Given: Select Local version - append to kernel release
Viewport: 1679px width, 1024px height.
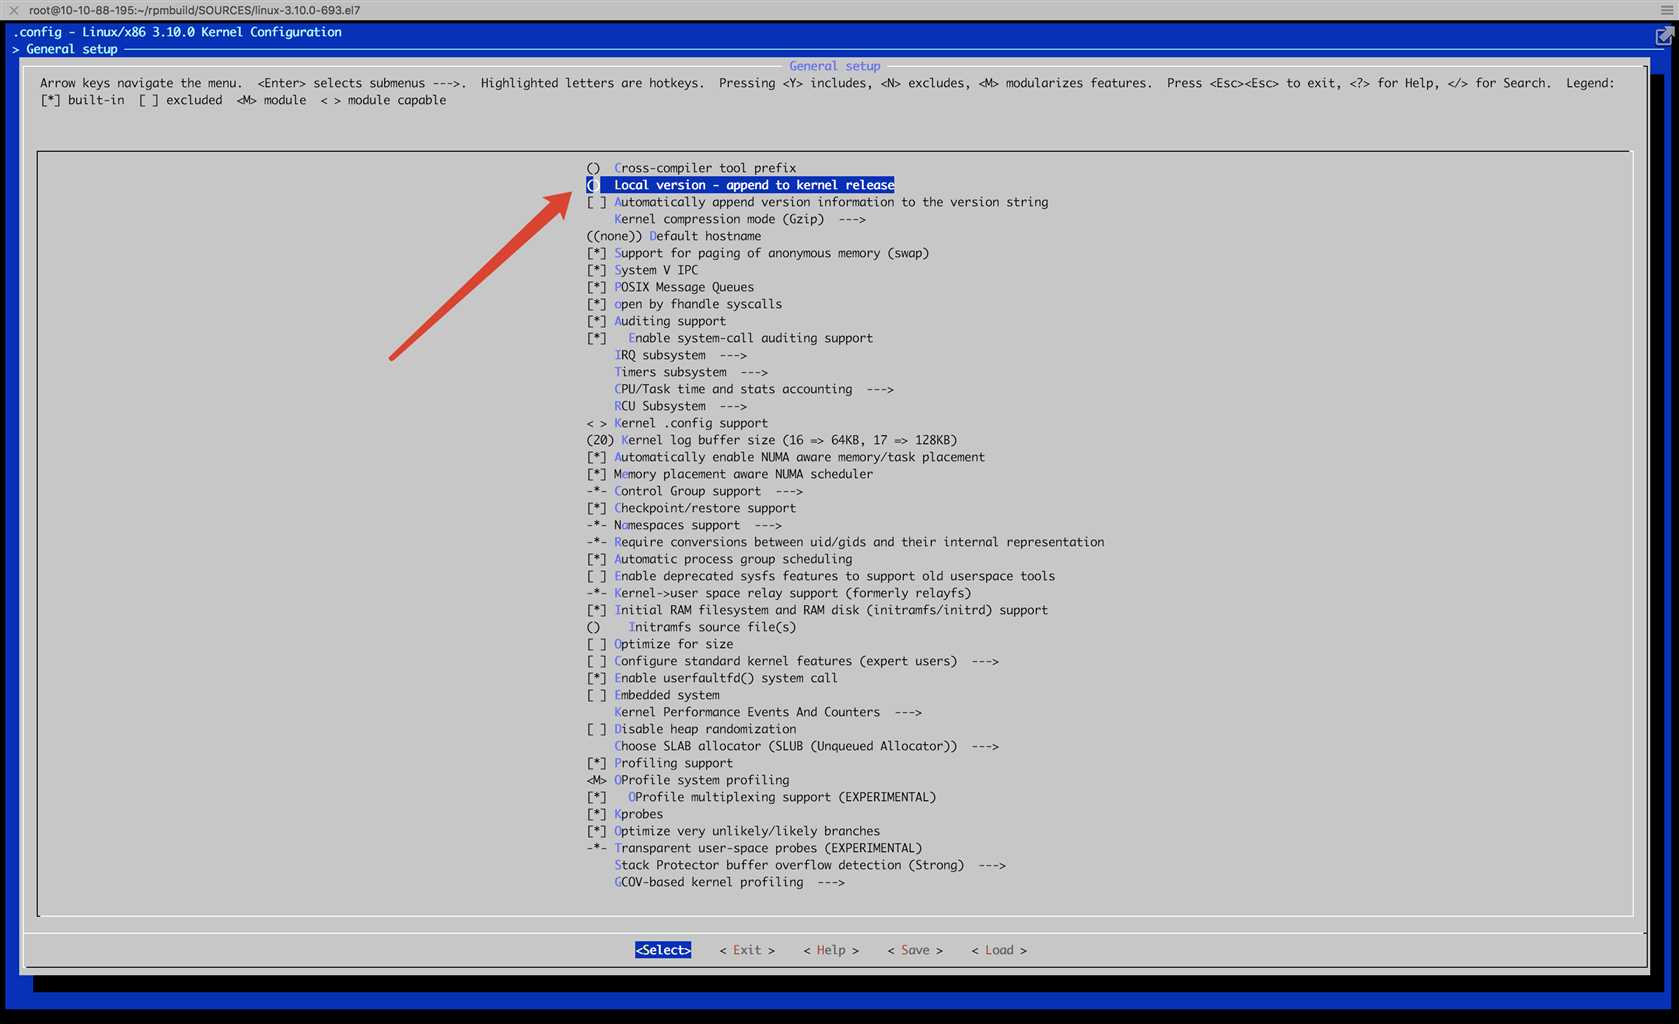Looking at the screenshot, I should [740, 185].
